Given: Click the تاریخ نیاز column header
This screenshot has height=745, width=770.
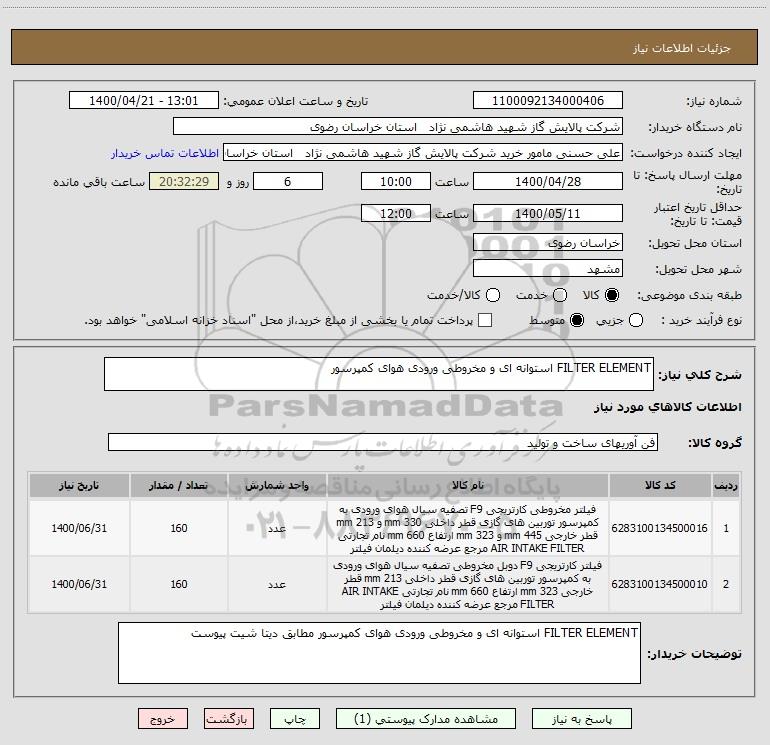Looking at the screenshot, I should 79,485.
